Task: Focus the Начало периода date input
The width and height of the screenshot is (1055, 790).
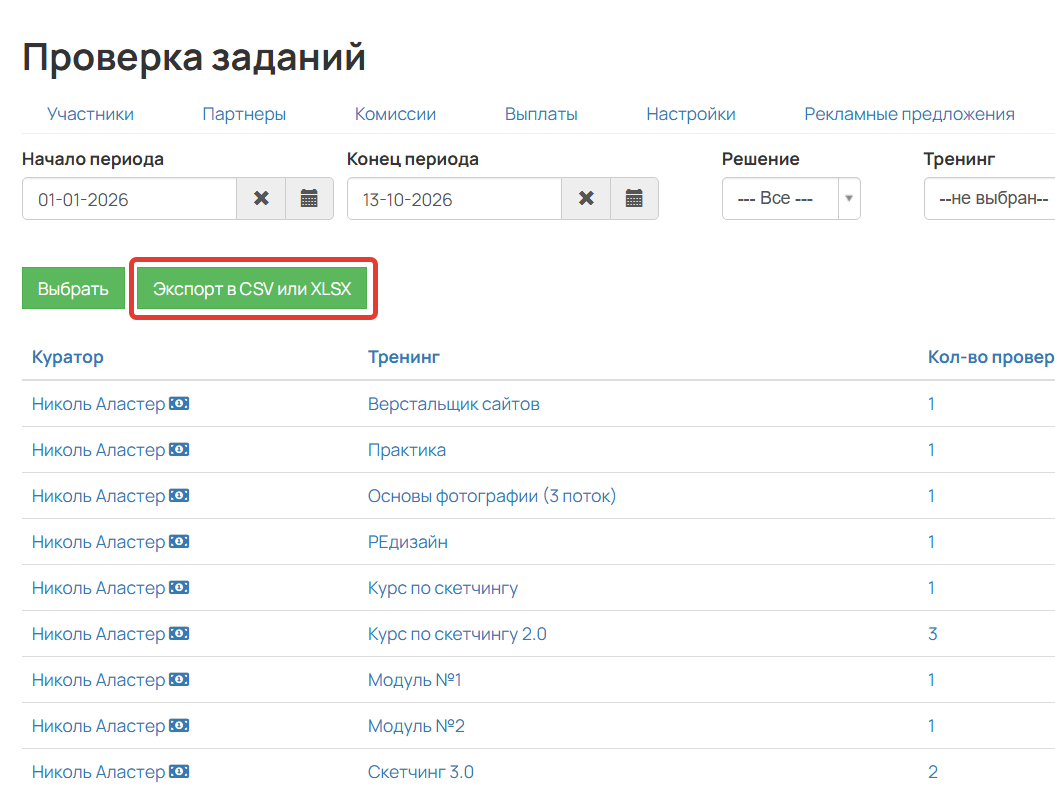Action: (129, 199)
